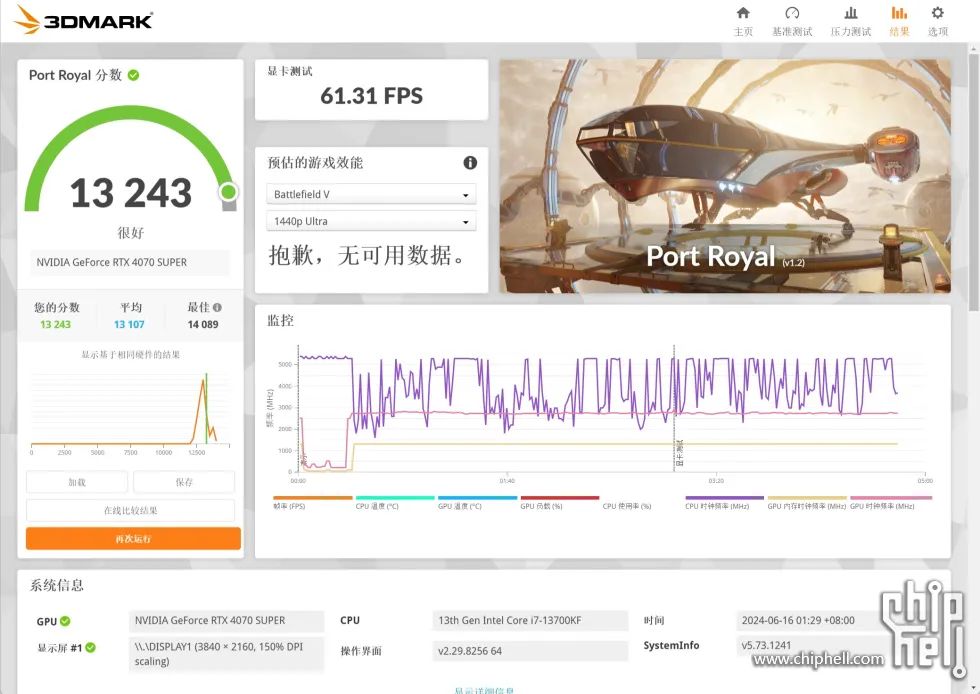
Task: Click the info icon in estimated game performance
Action: coord(470,163)
